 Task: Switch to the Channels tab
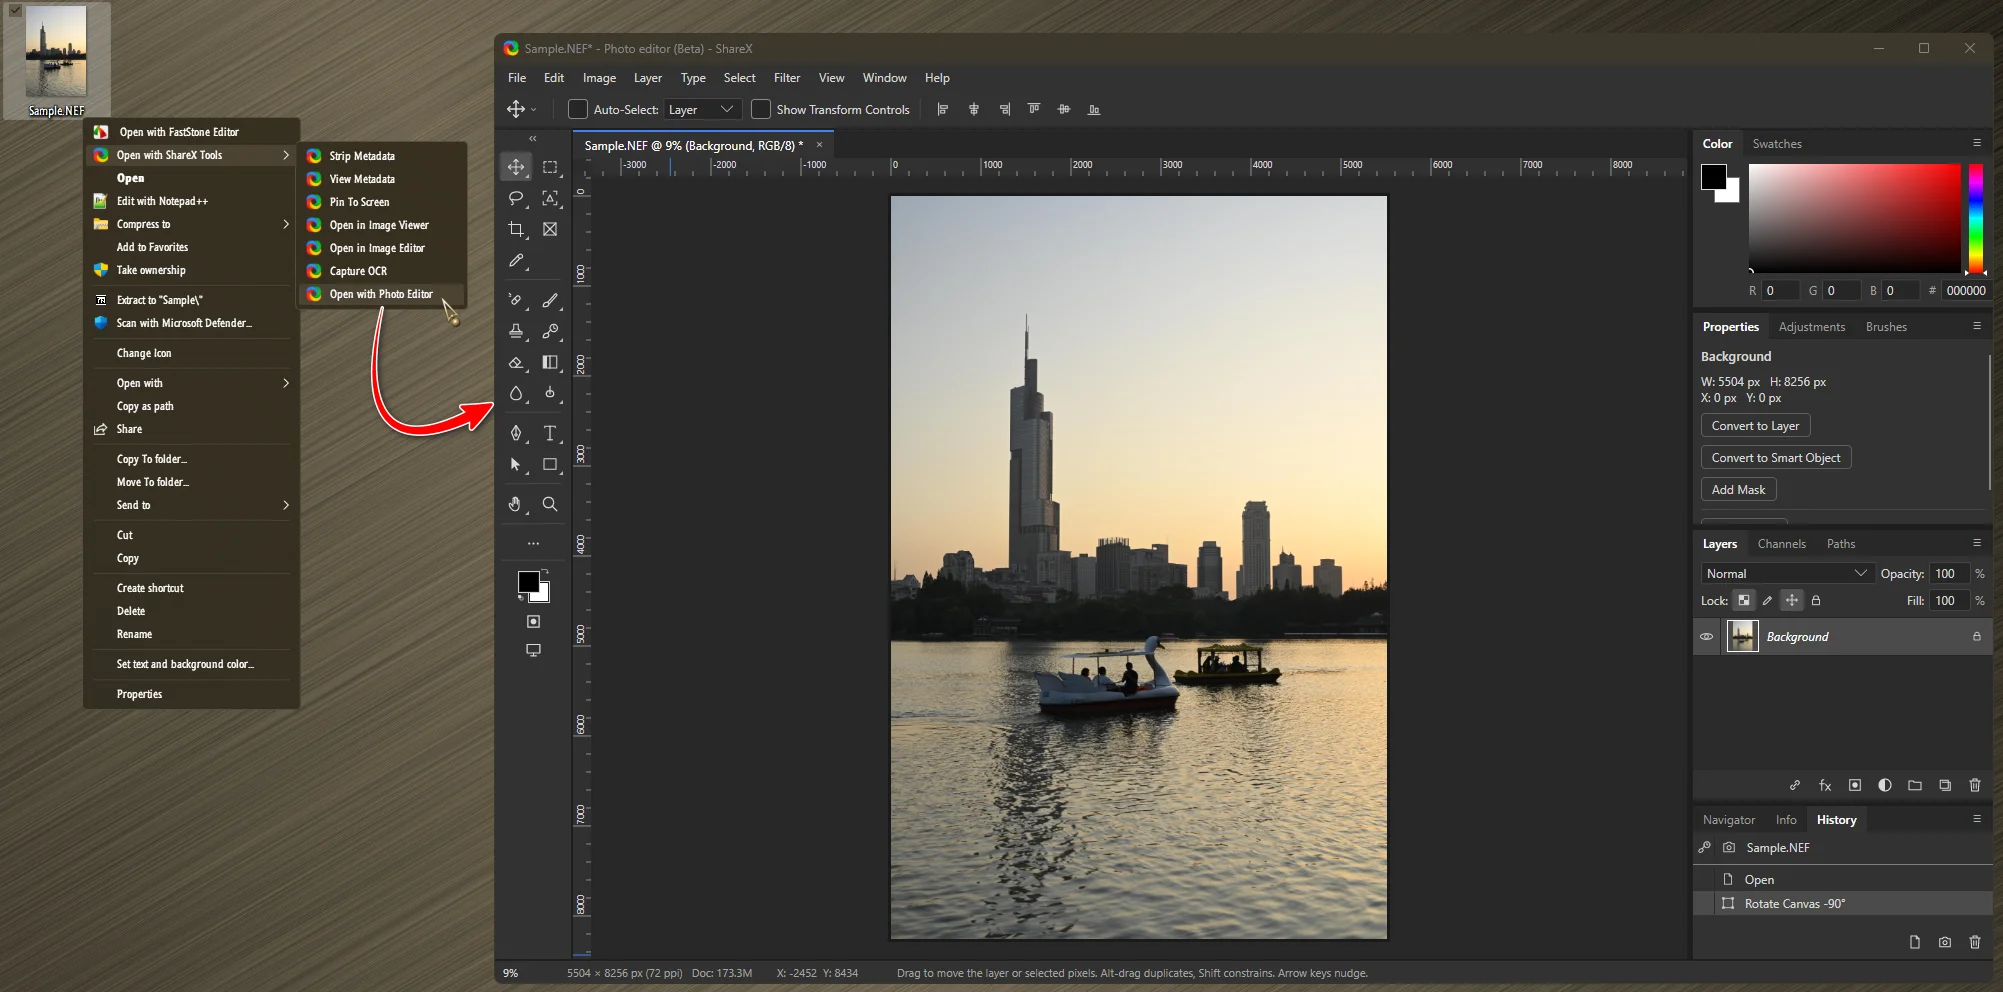tap(1782, 544)
